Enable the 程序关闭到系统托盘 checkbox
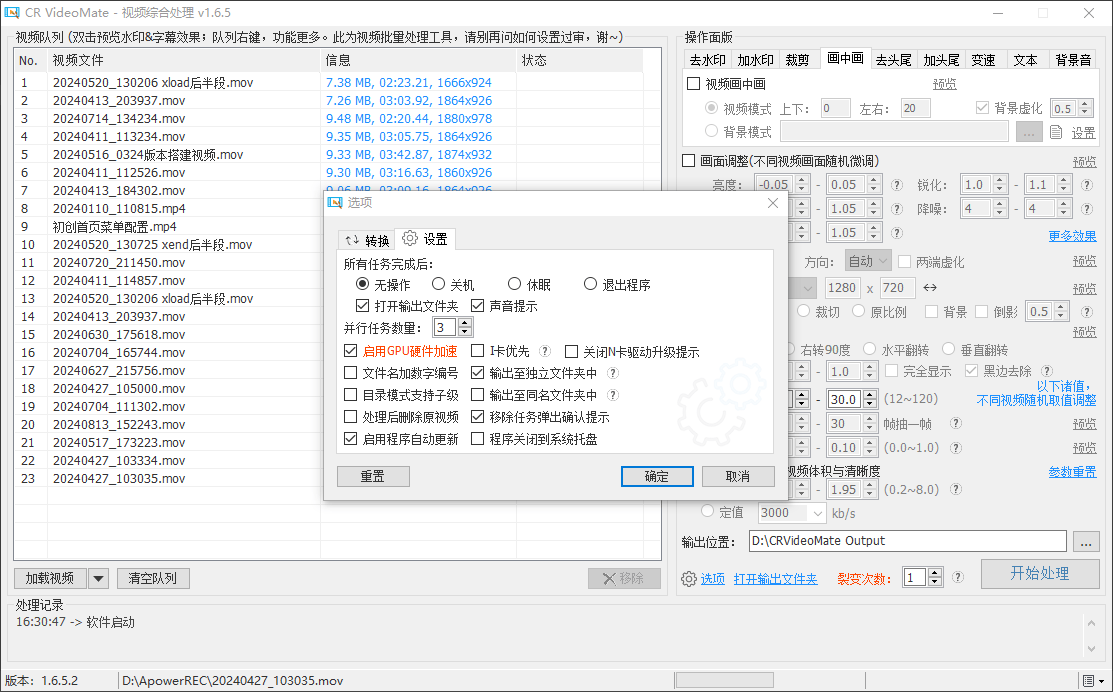Viewport: 1113px width, 692px height. [x=477, y=439]
